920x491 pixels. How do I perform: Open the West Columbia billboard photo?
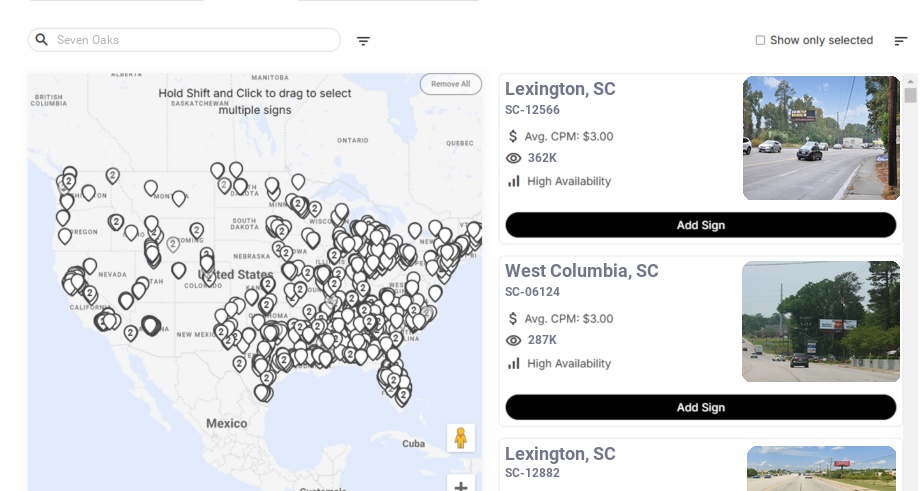coord(821,322)
